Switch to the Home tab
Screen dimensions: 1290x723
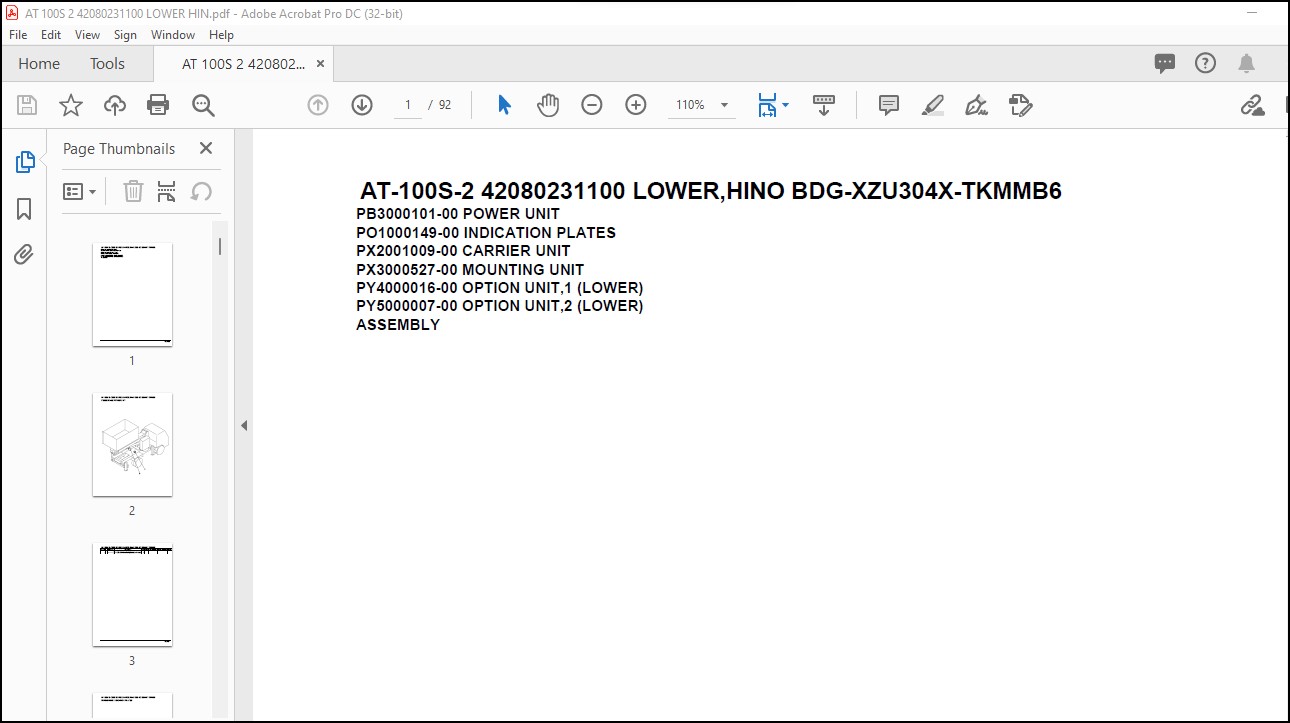[x=39, y=63]
